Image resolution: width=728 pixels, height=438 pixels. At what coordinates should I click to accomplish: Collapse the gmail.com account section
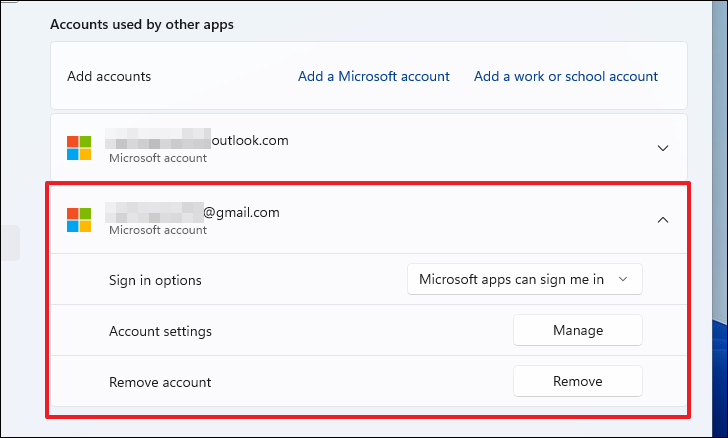pos(663,220)
